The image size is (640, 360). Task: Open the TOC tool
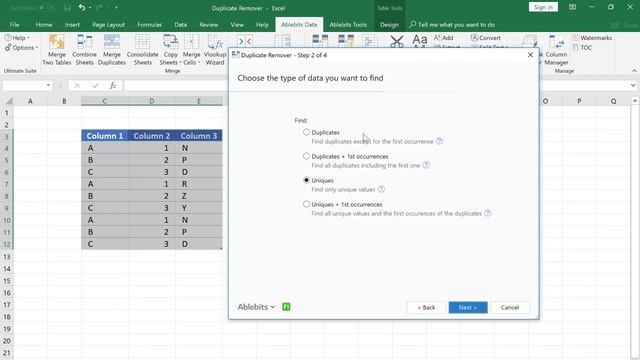click(x=582, y=47)
